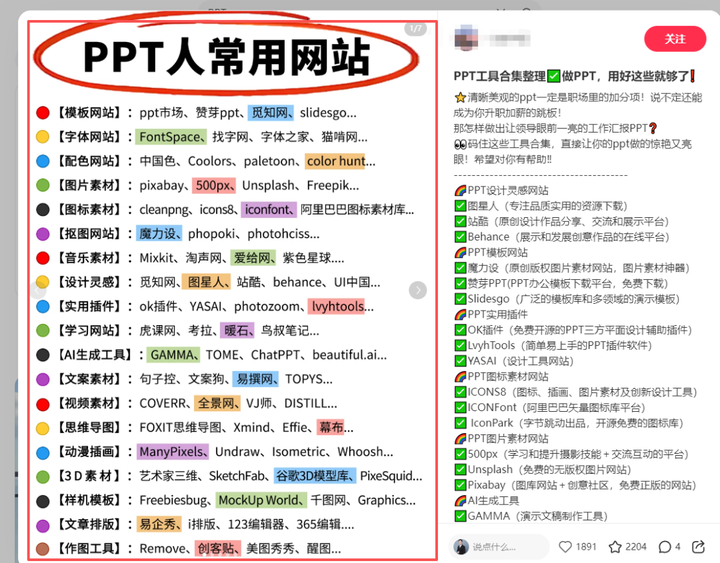Click the ICONS8 description line

pos(575,392)
